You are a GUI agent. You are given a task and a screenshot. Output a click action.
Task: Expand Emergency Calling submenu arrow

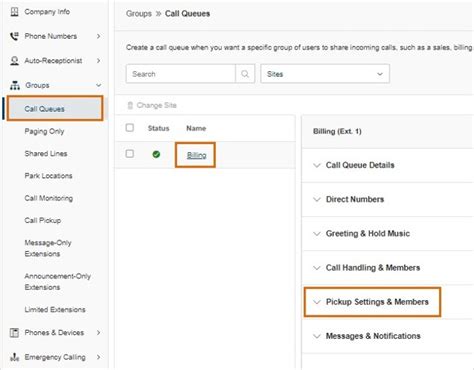(98, 357)
